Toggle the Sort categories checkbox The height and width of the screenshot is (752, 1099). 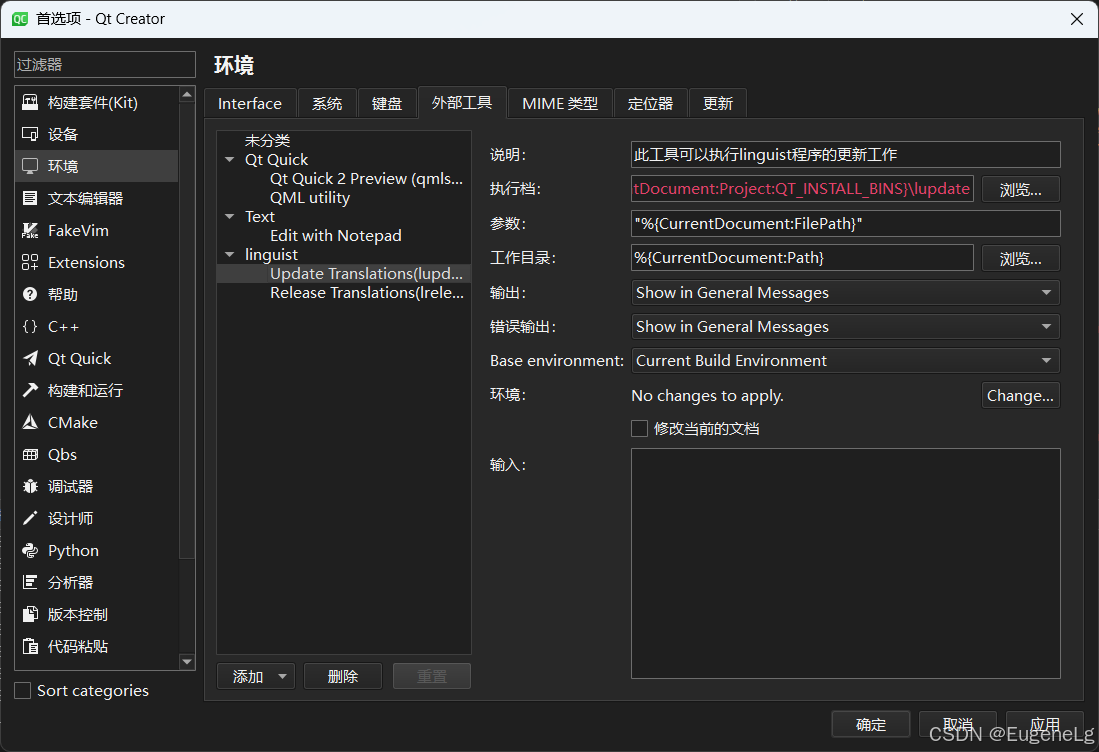(x=20, y=690)
